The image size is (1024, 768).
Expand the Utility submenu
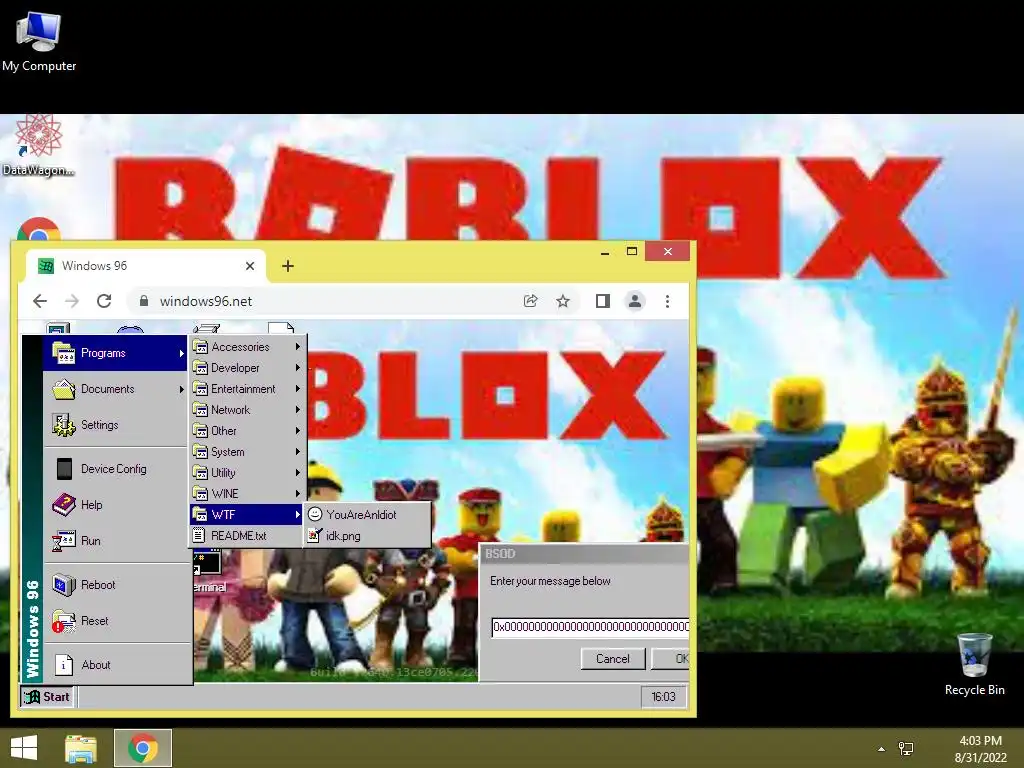coord(247,472)
